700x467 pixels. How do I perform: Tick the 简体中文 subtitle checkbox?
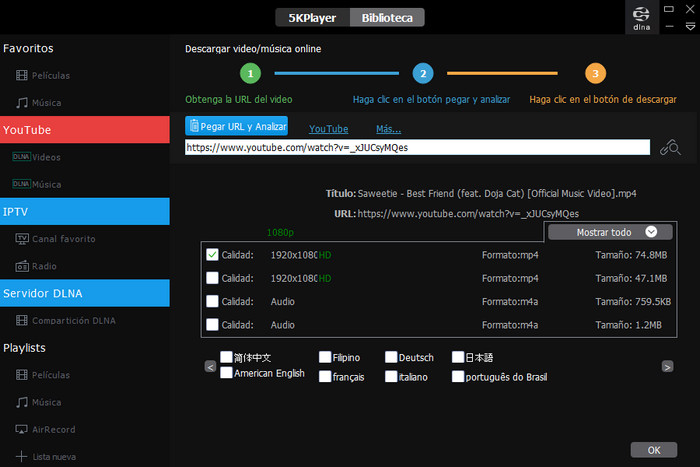[226, 357]
